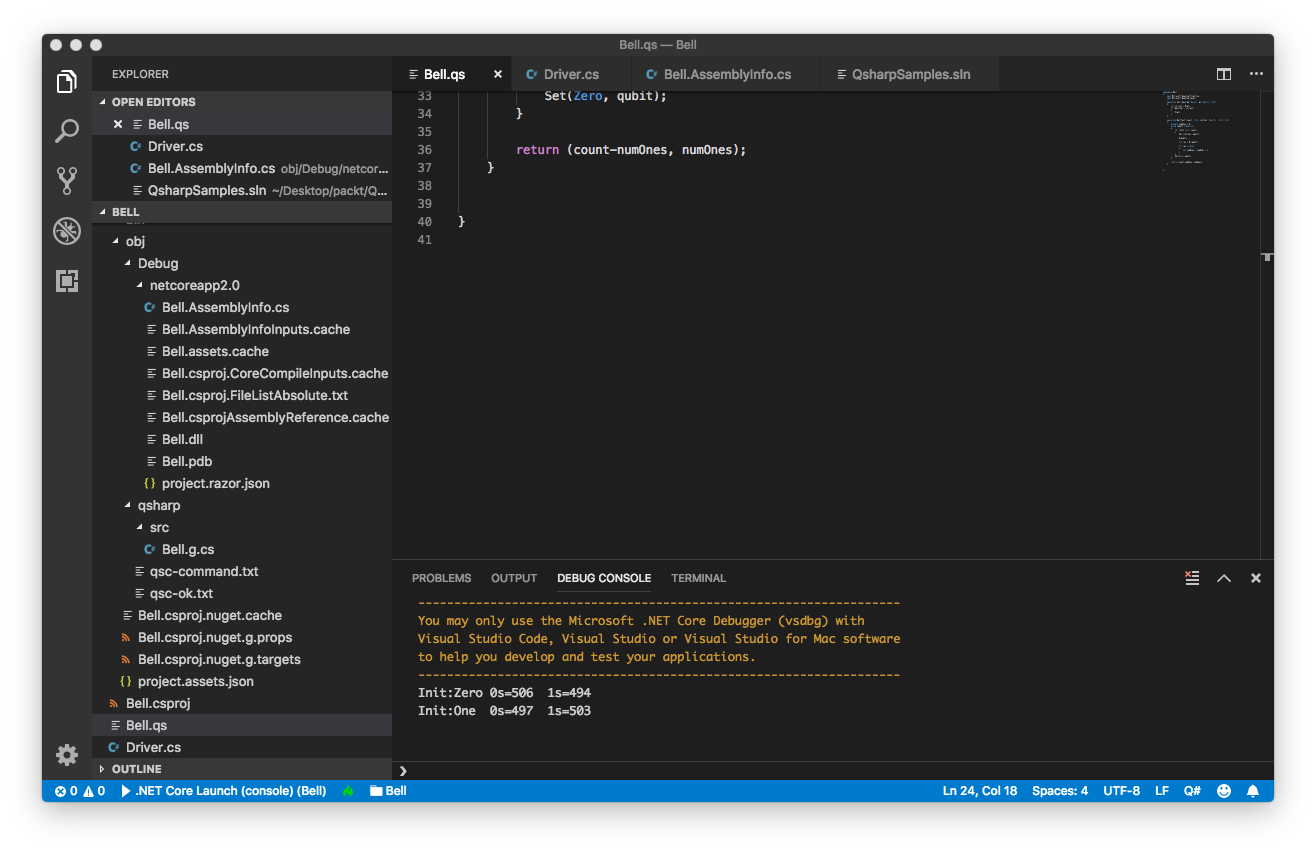The width and height of the screenshot is (1316, 852).
Task: Open the Debug view icon
Action: pos(67,231)
